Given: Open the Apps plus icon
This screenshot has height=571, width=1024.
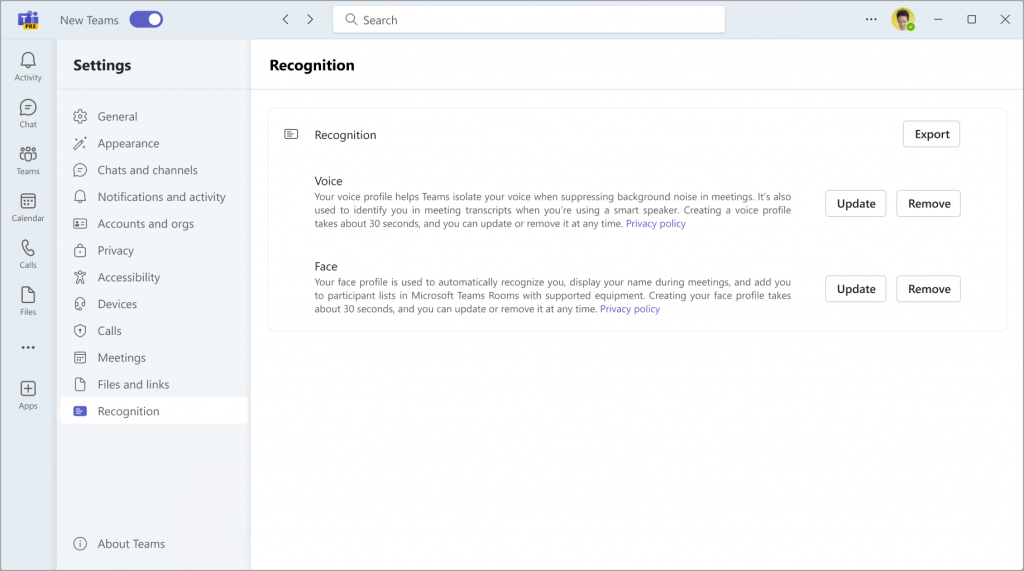Looking at the screenshot, I should pyautogui.click(x=28, y=389).
